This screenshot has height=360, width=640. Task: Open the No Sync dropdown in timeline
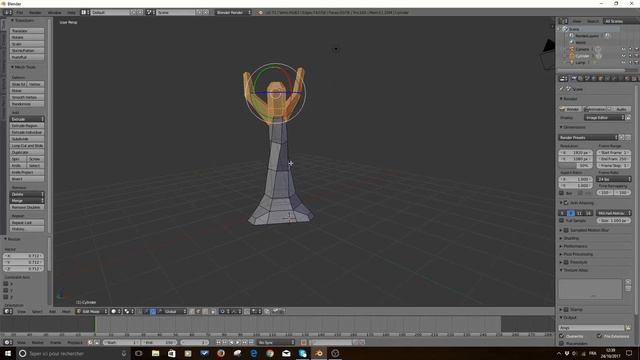pos(276,342)
